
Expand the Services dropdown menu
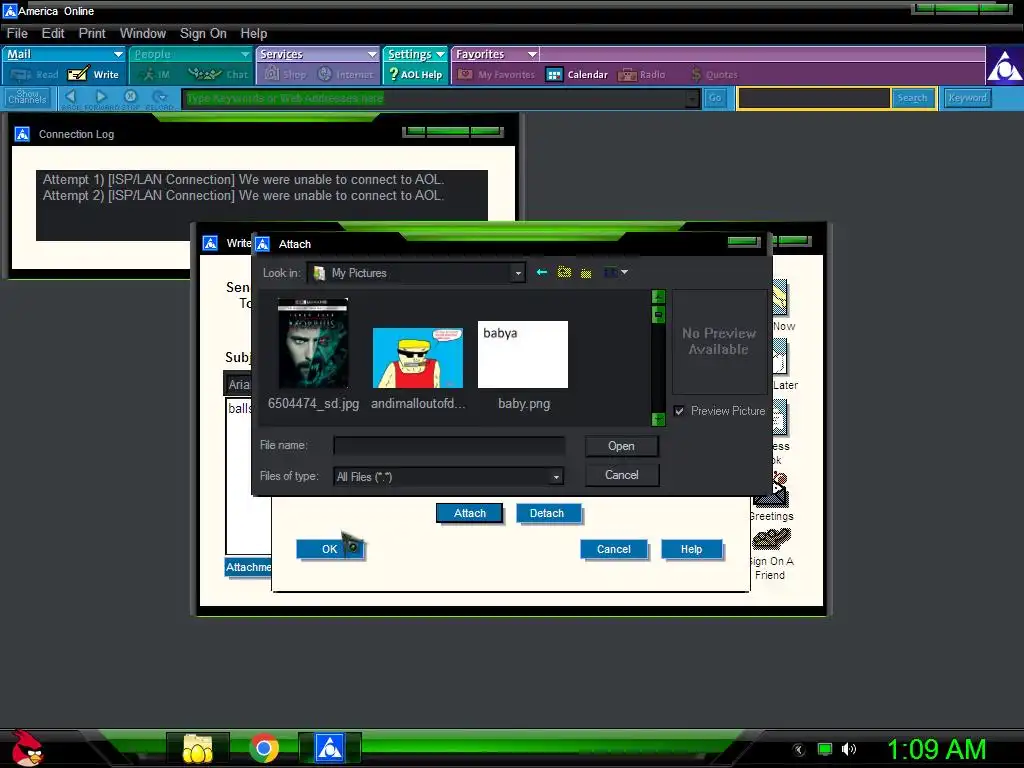372,54
